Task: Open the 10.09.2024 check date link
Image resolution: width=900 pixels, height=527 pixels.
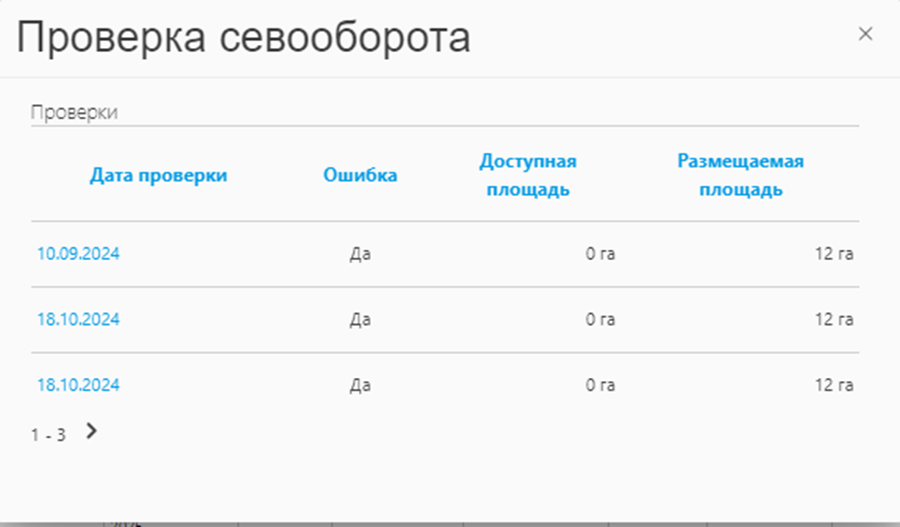Action: point(78,254)
